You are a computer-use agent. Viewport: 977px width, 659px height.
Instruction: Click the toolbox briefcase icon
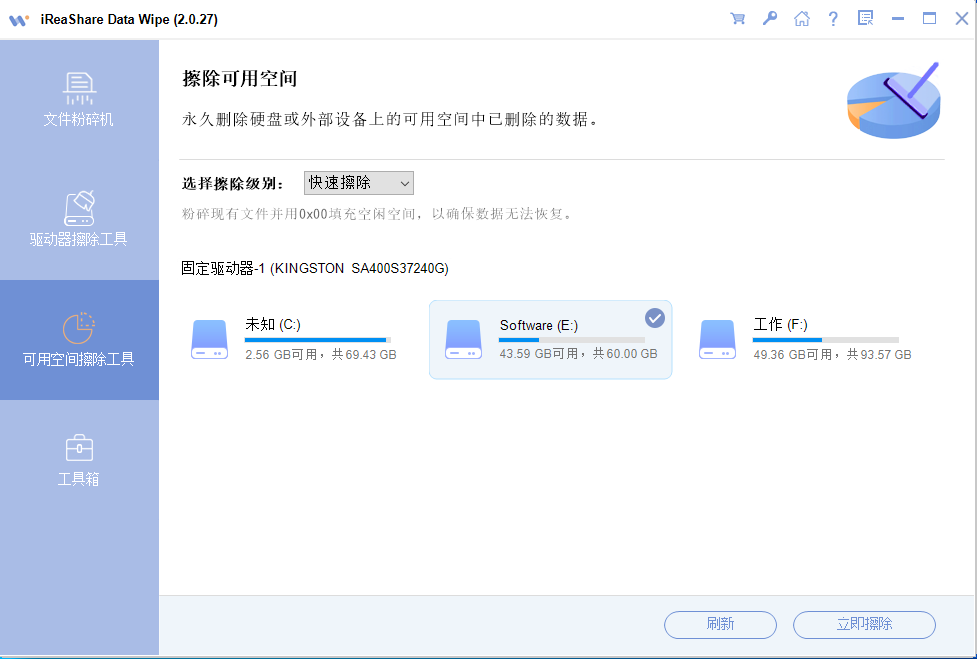(79, 448)
